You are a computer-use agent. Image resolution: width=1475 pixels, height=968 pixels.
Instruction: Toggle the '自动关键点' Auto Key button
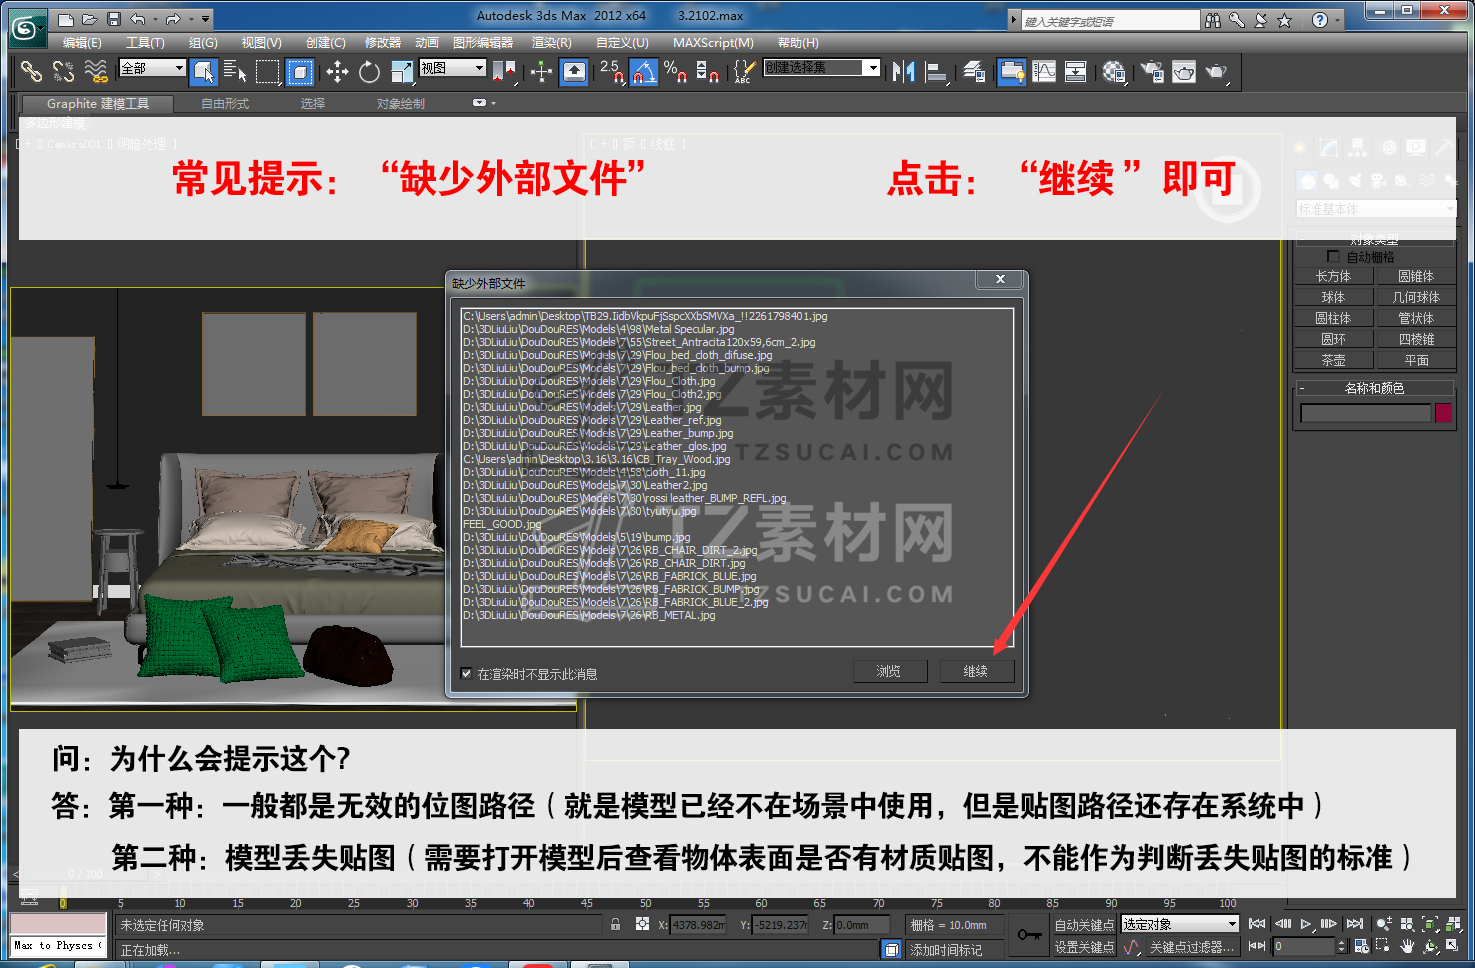coord(1084,925)
